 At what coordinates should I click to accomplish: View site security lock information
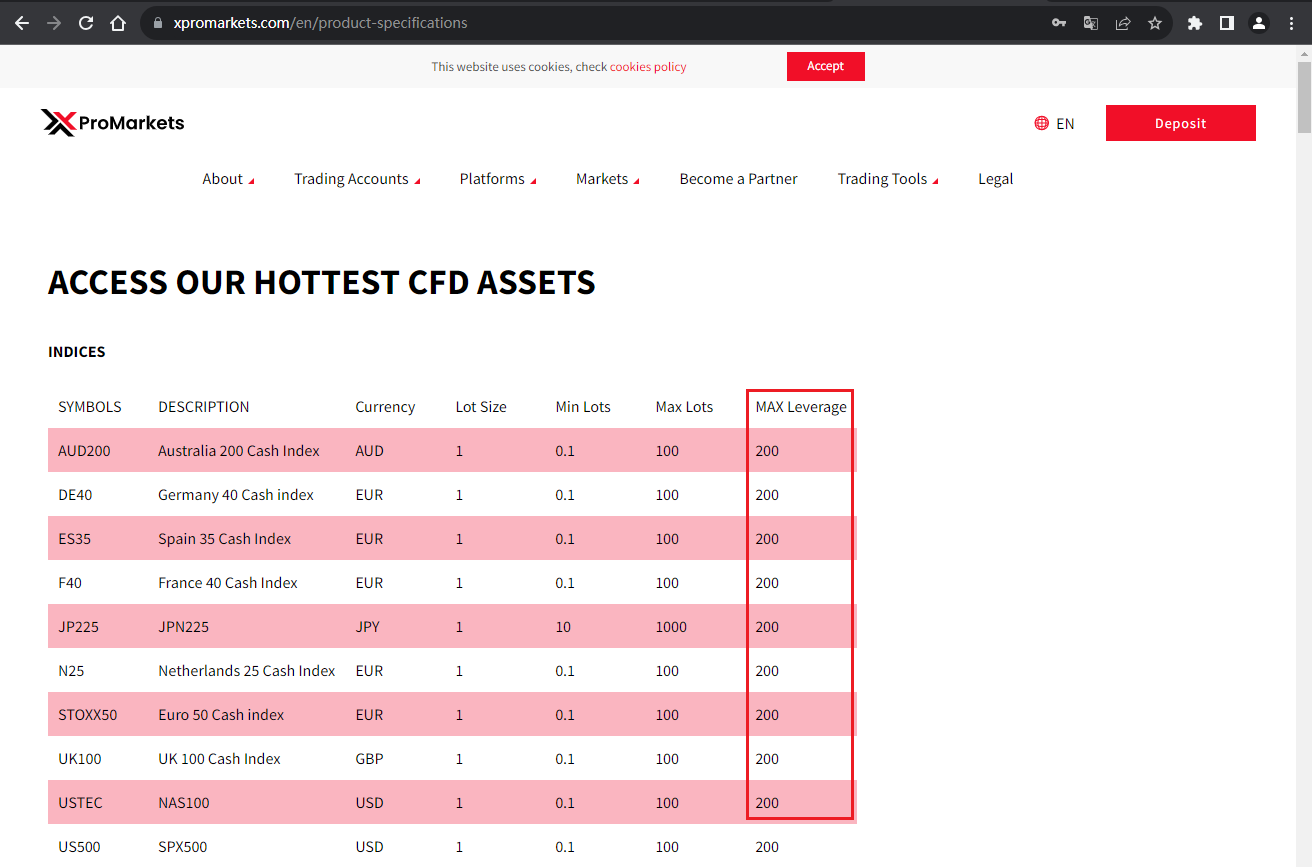point(157,23)
